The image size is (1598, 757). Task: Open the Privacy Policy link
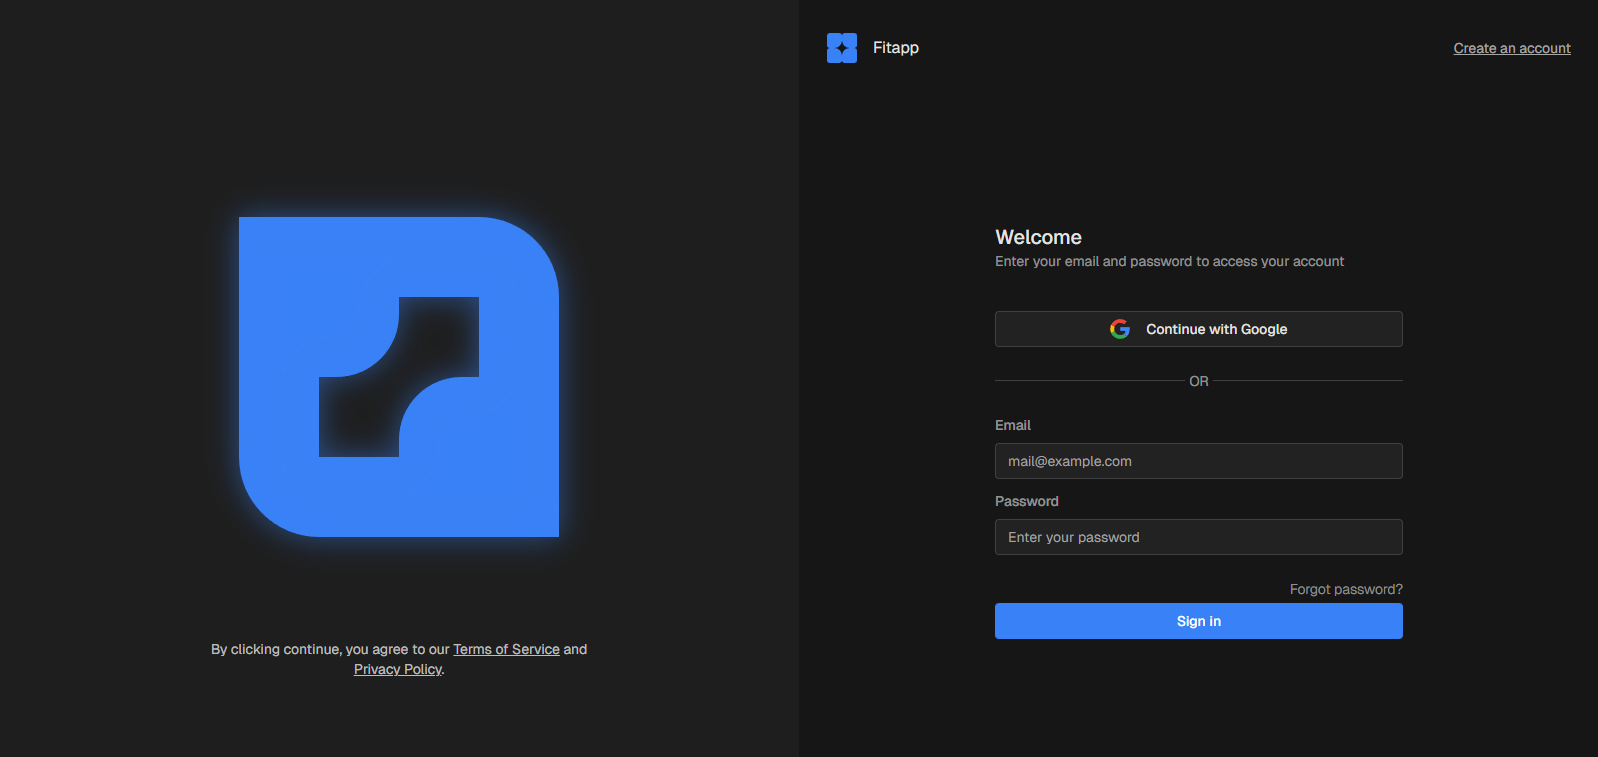(x=397, y=669)
